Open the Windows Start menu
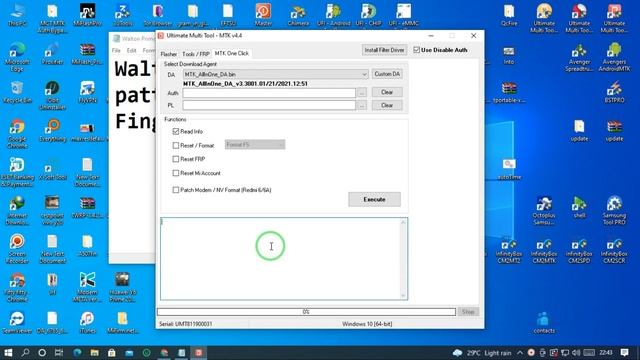This screenshot has width=640, height=360. pyautogui.click(x=8, y=353)
